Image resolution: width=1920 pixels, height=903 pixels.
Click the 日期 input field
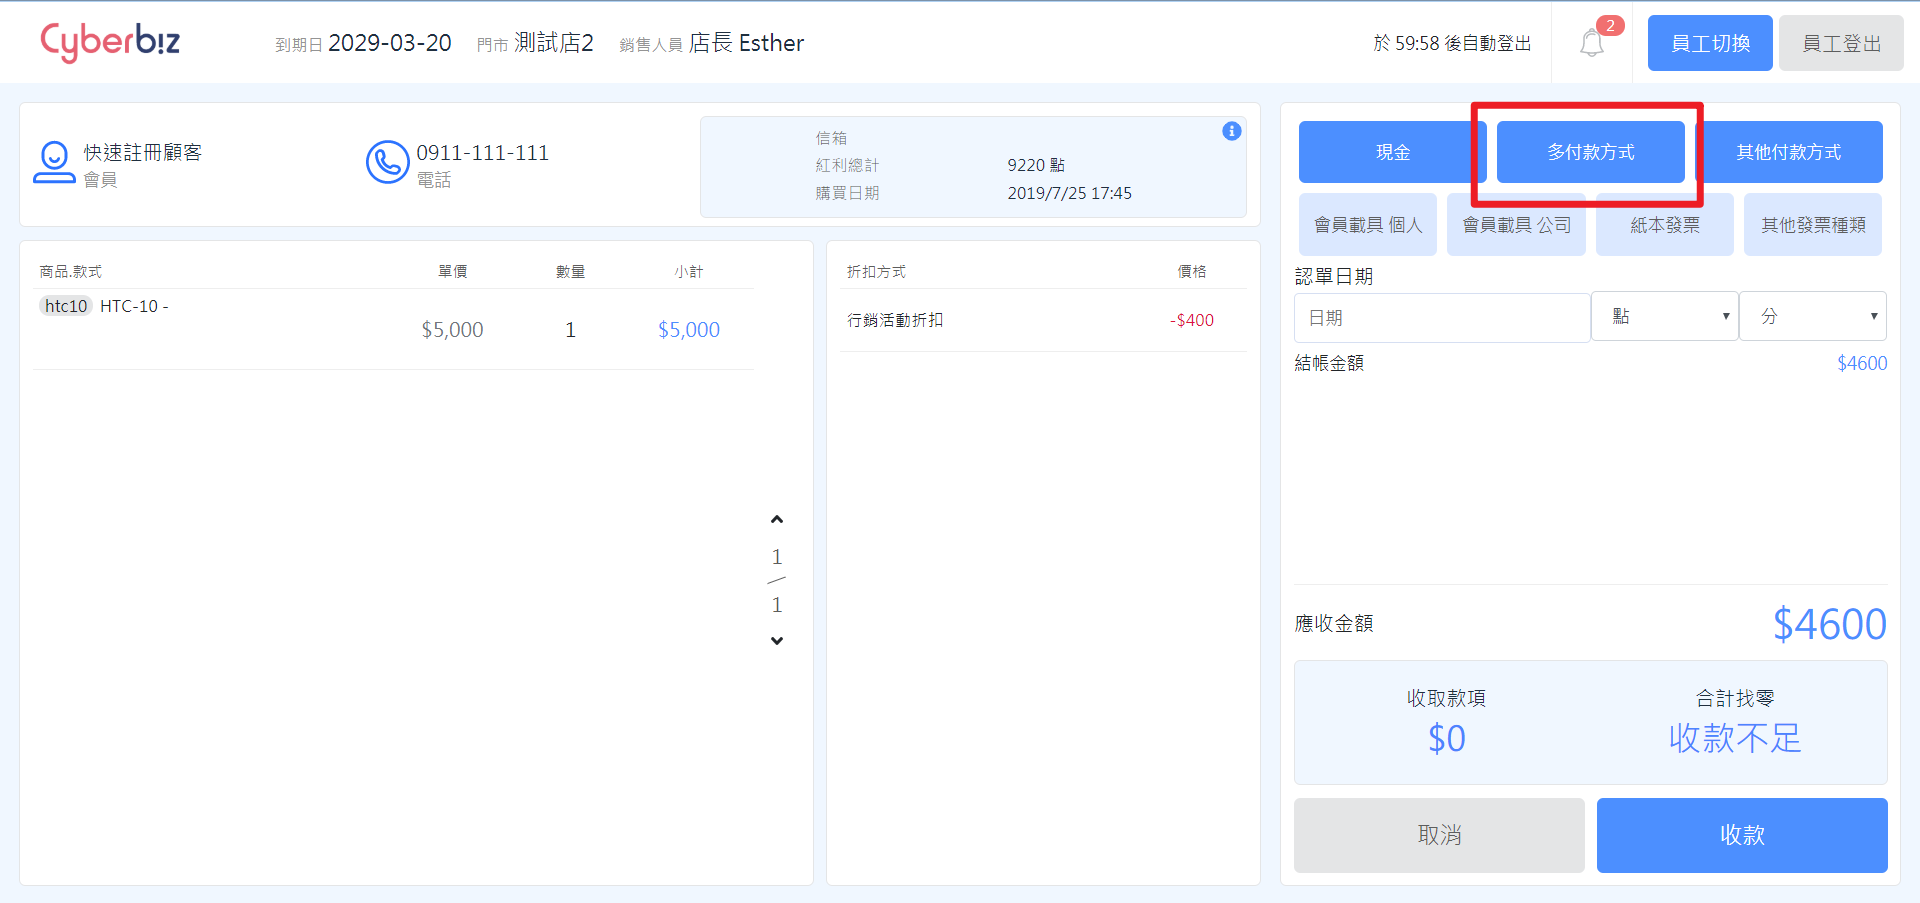pos(1442,318)
